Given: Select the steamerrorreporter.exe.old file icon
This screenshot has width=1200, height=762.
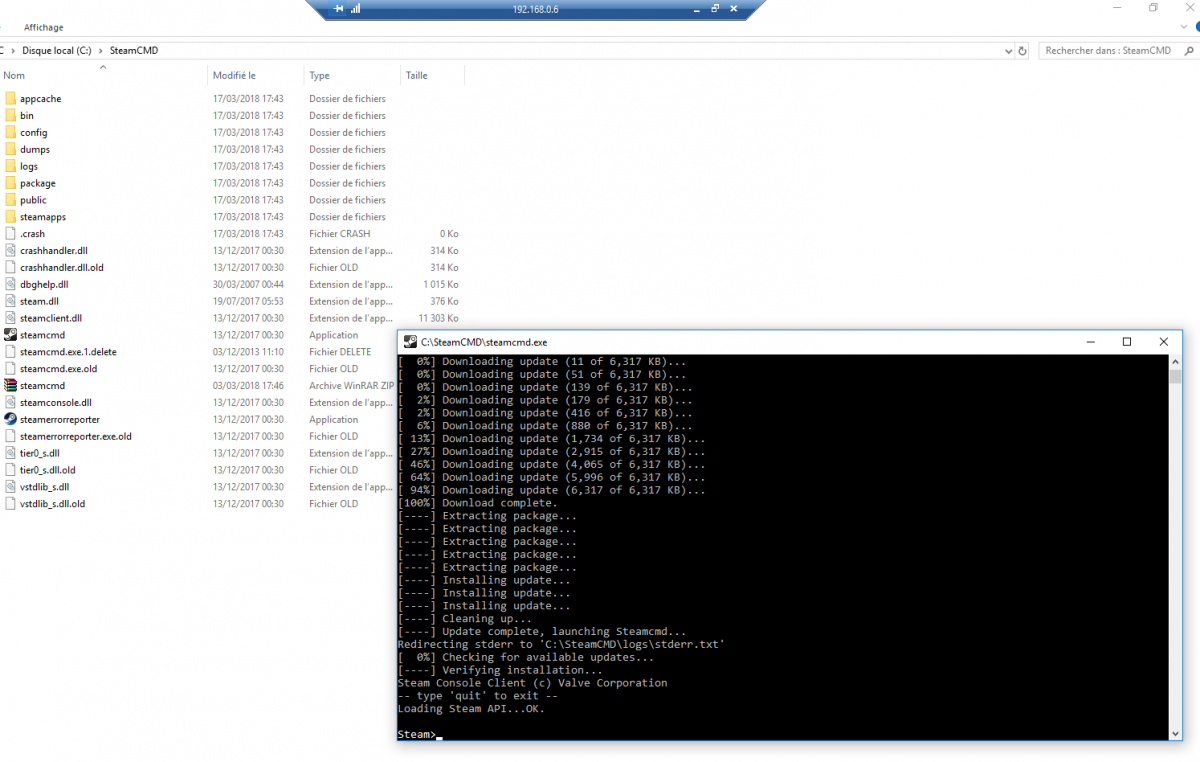Looking at the screenshot, I should tap(10, 437).
